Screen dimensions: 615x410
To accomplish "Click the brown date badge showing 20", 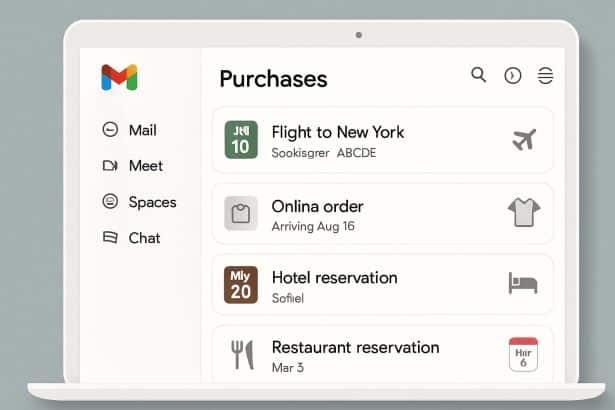I will (241, 284).
